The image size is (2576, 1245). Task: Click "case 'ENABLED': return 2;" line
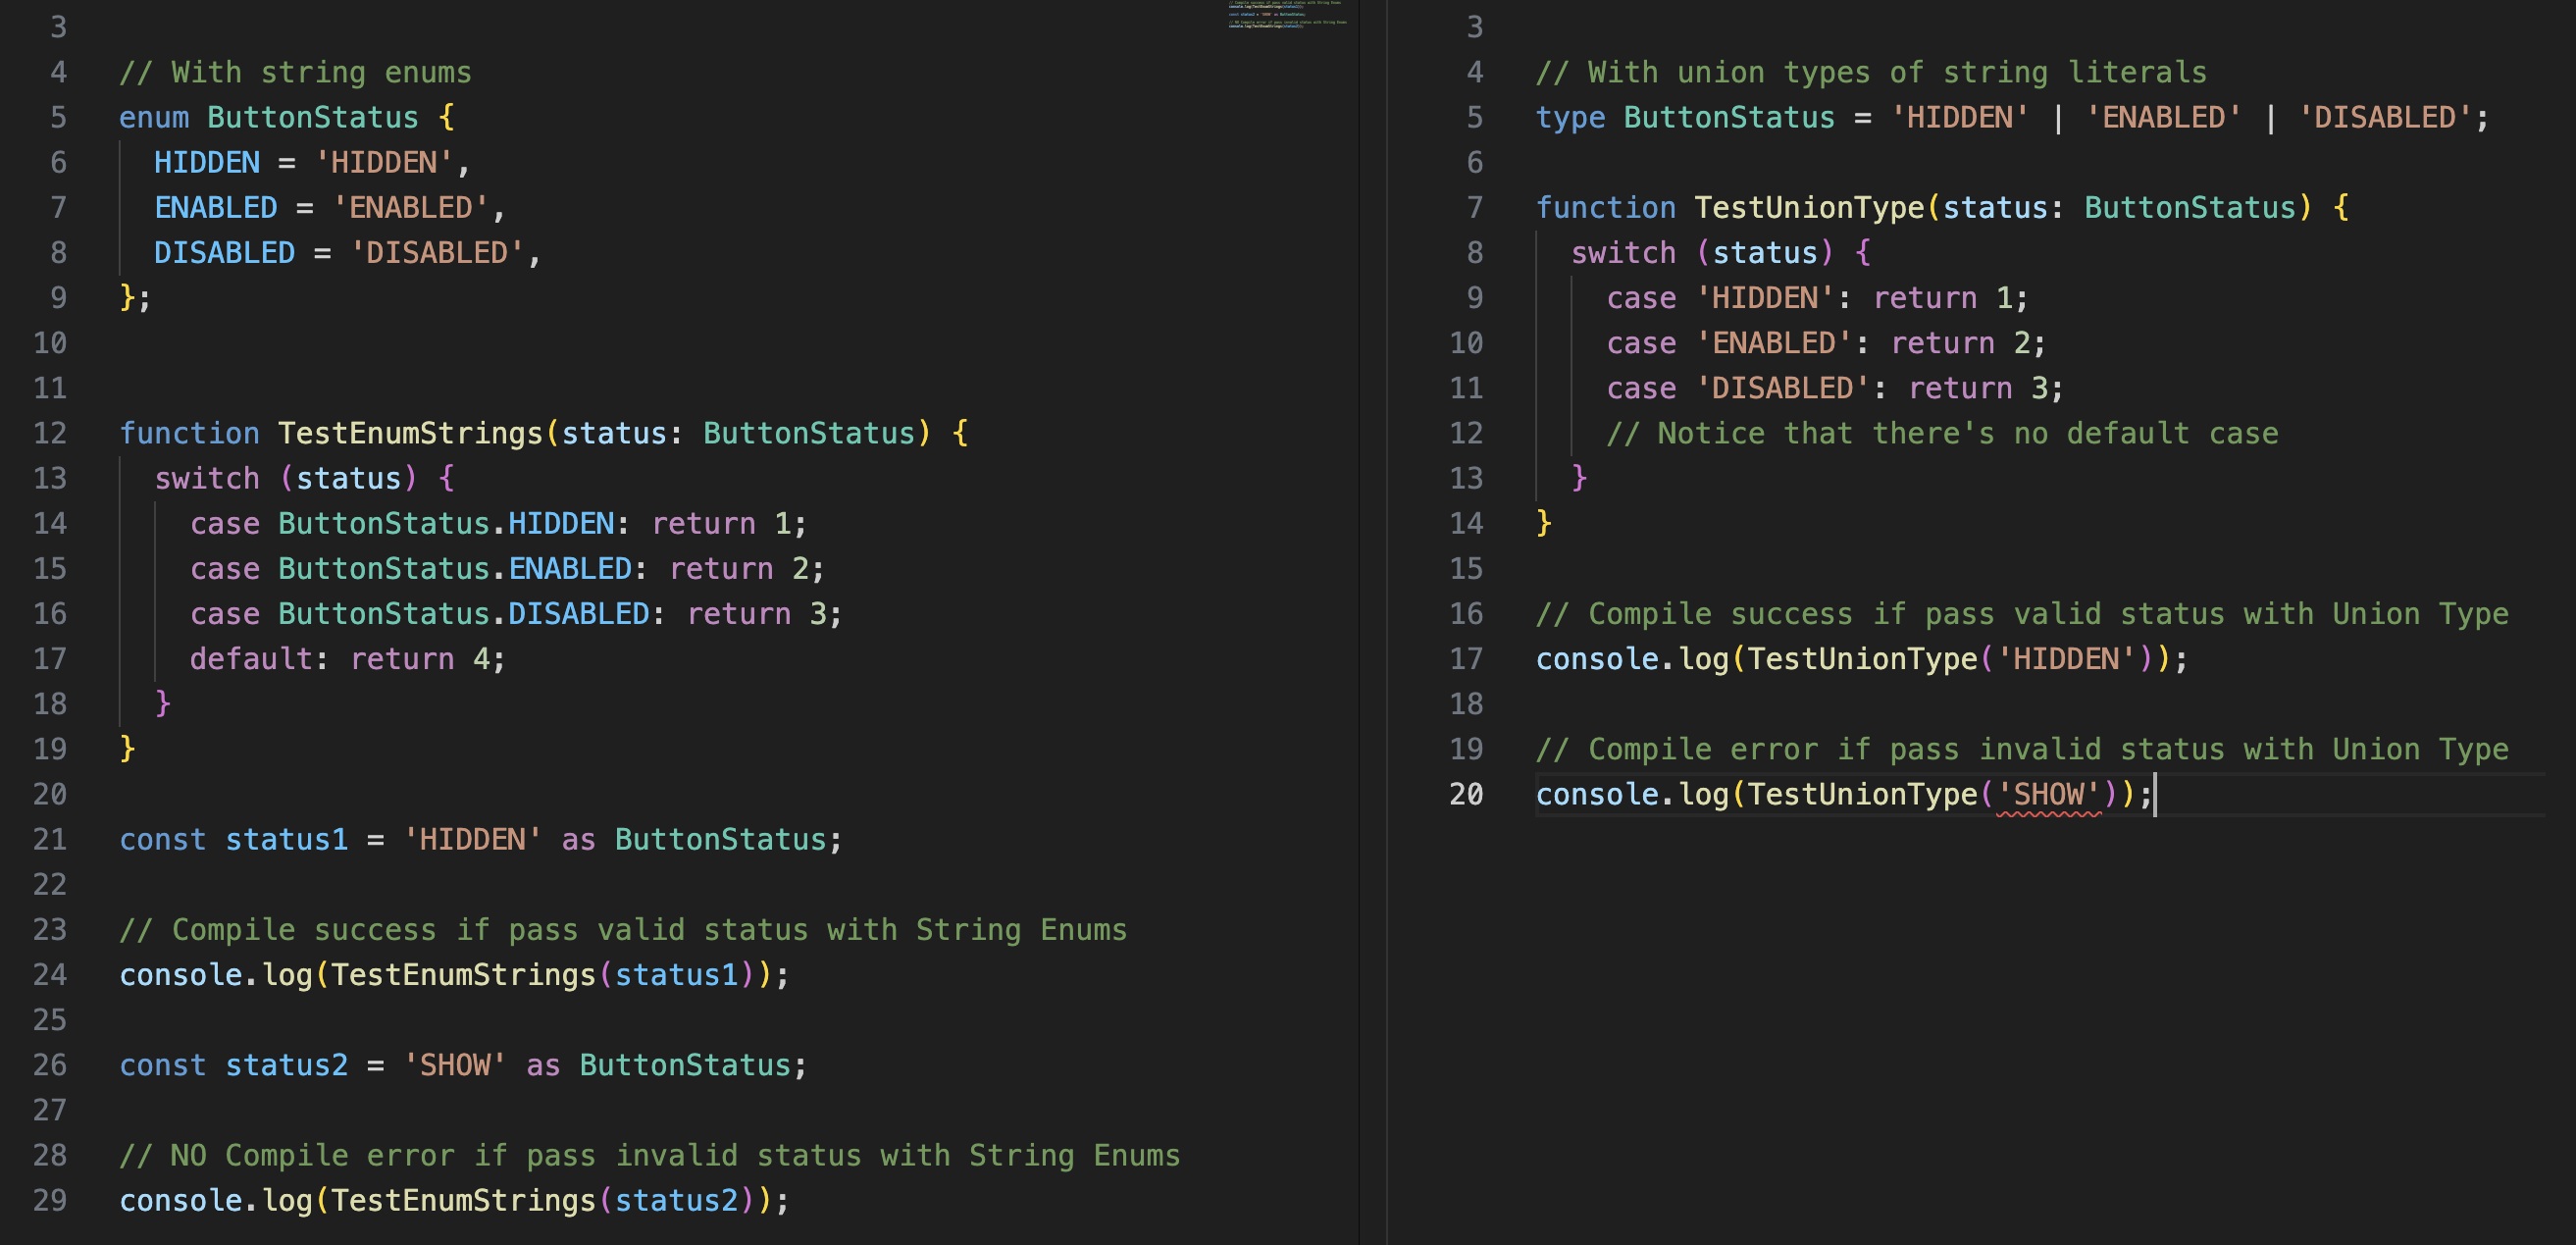(1826, 342)
